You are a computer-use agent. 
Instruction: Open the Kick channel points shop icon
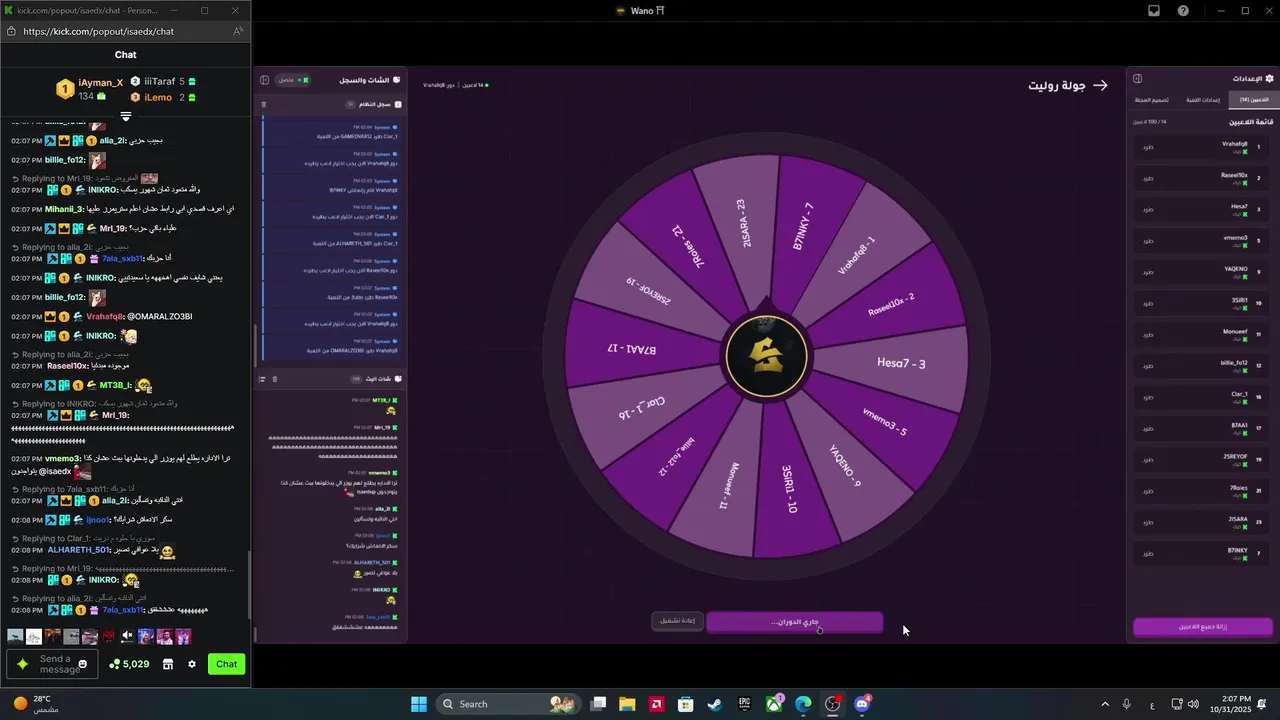click(168, 664)
